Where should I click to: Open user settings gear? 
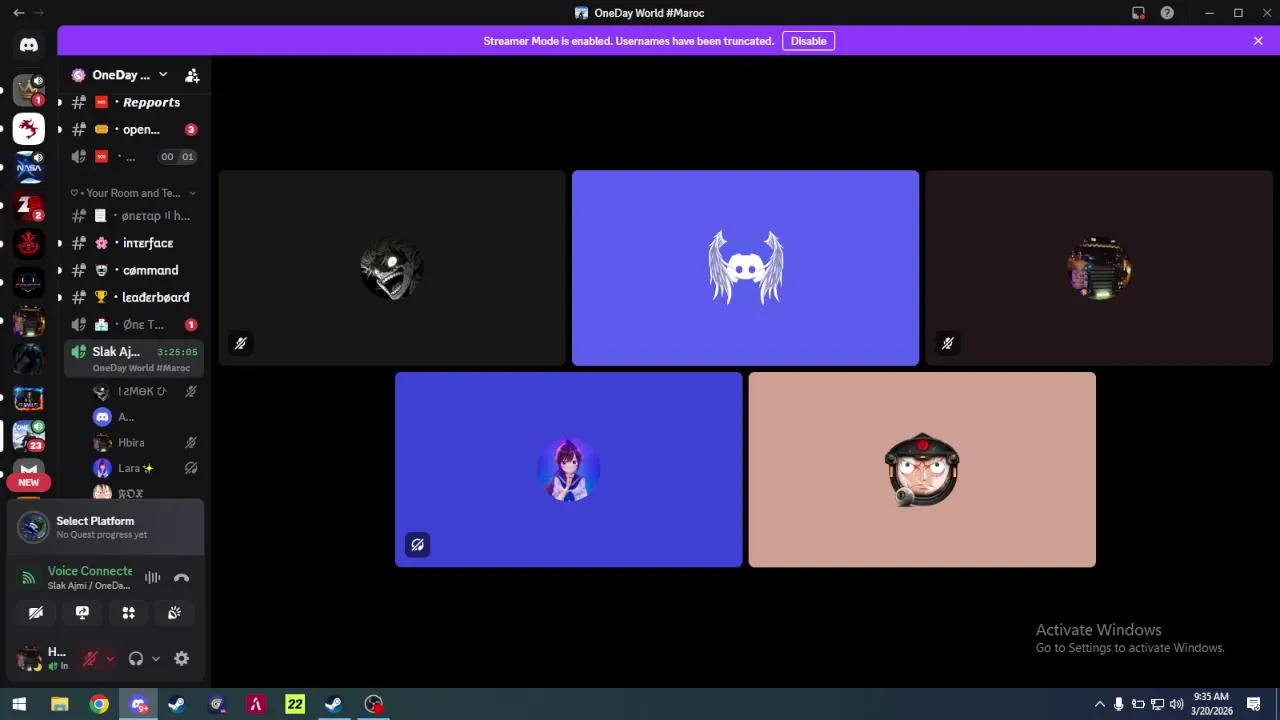click(181, 658)
